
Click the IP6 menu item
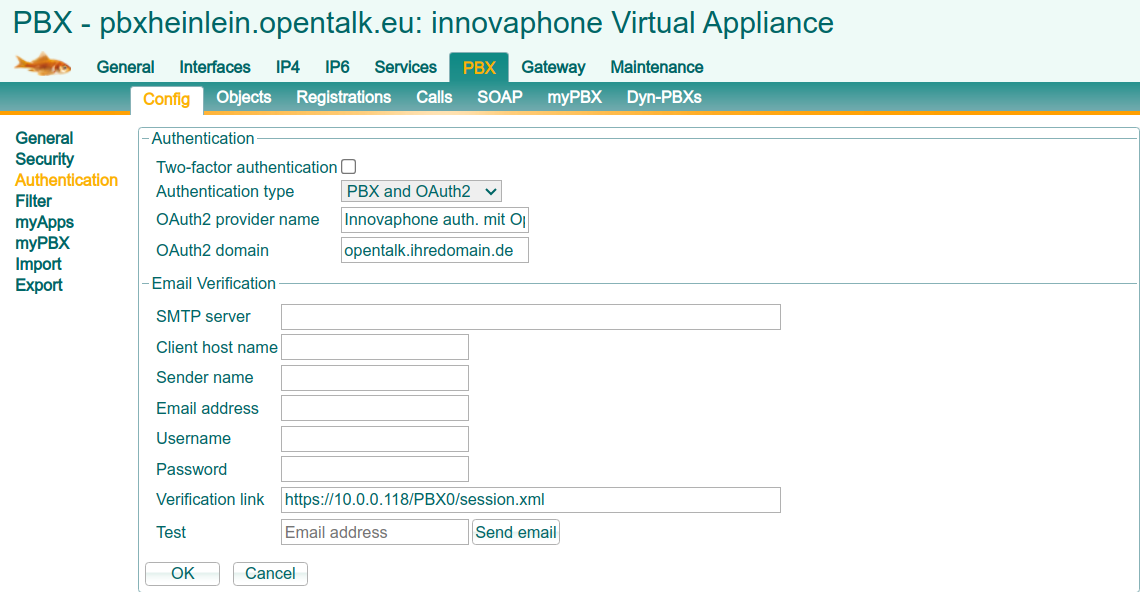[x=337, y=67]
